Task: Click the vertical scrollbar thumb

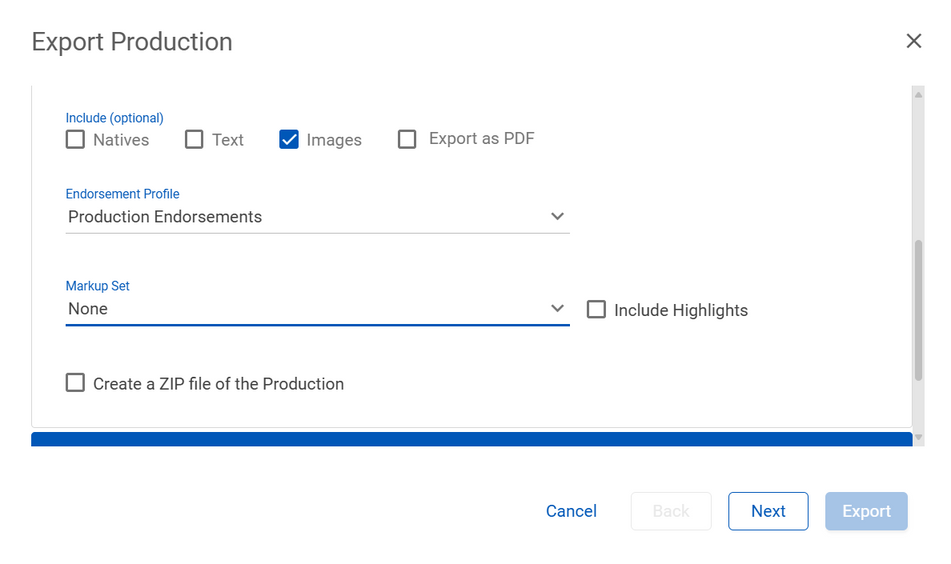Action: (918, 310)
